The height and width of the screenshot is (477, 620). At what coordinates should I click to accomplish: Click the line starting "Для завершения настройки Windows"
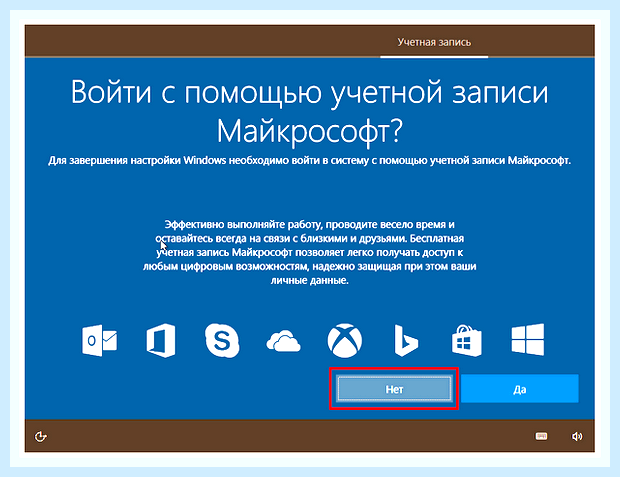click(x=310, y=161)
